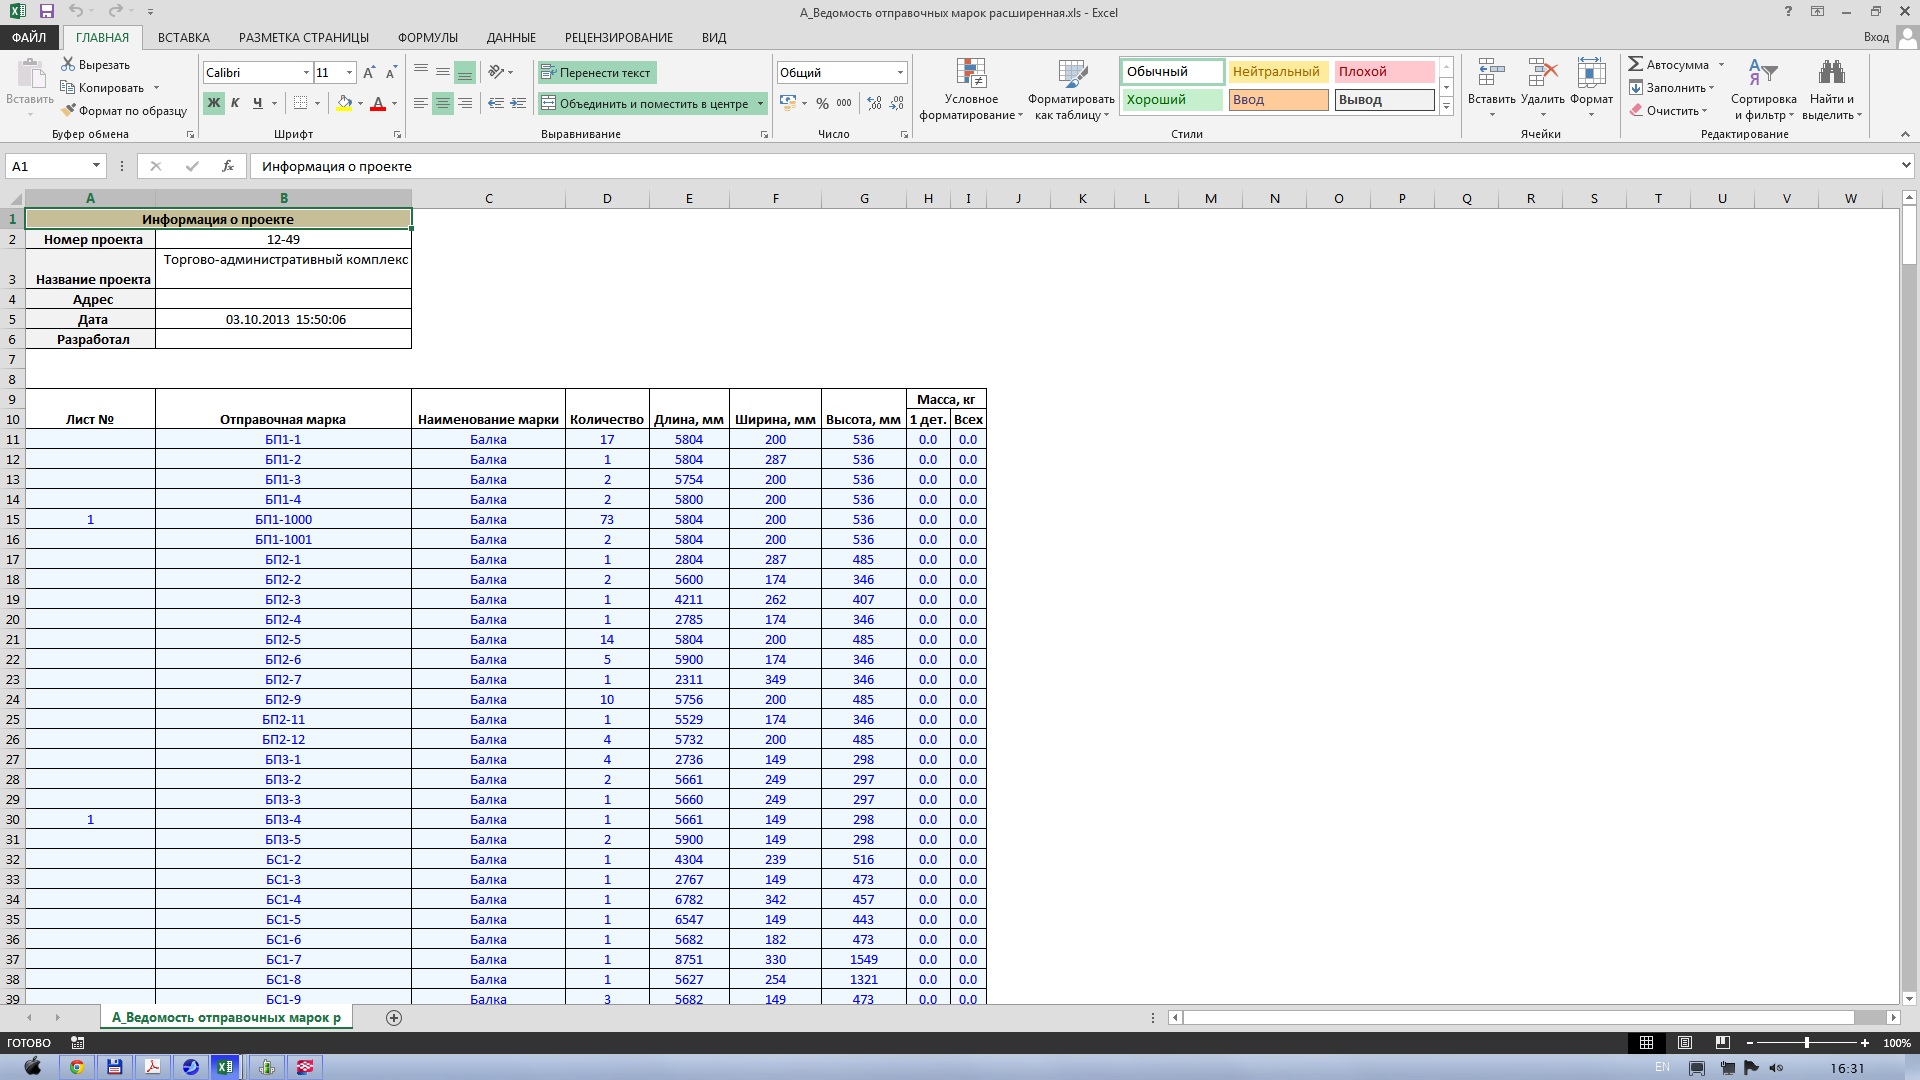Open the Вставка ribbon tab

(x=183, y=37)
